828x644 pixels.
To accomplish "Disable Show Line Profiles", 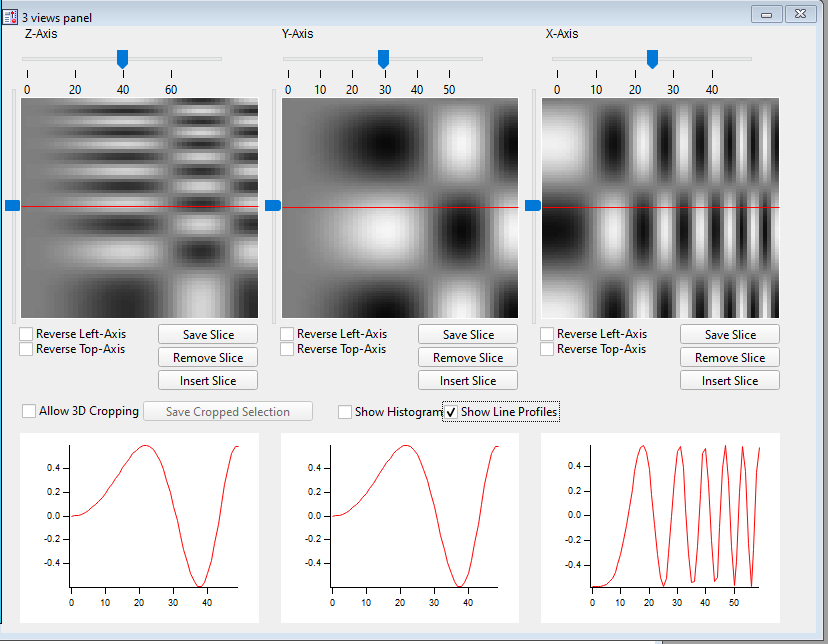I will click(x=452, y=410).
